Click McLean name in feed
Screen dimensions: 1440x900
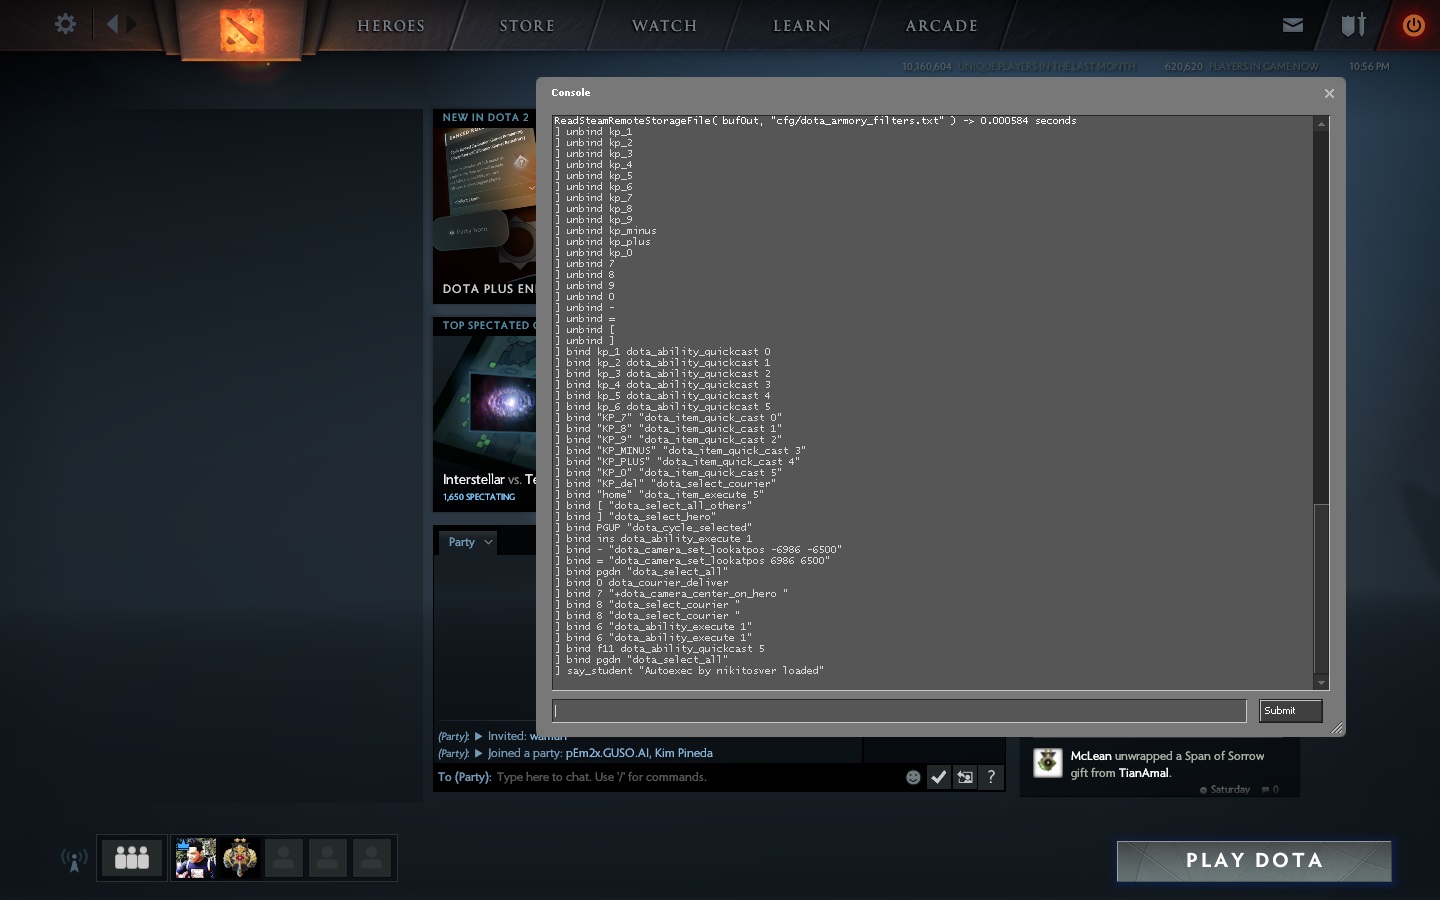pos(1091,756)
